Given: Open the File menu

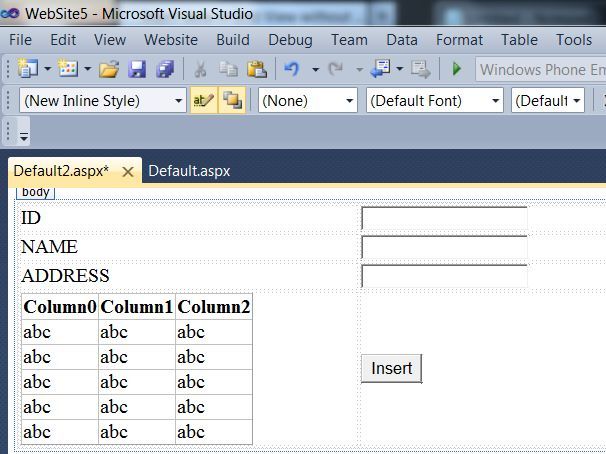Looking at the screenshot, I should pyautogui.click(x=20, y=40).
